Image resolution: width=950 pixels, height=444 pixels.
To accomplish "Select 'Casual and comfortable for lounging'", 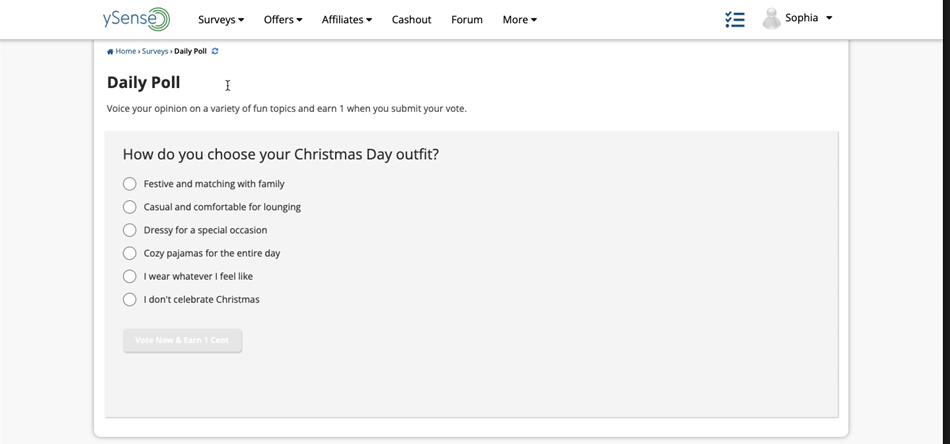I will (130, 207).
